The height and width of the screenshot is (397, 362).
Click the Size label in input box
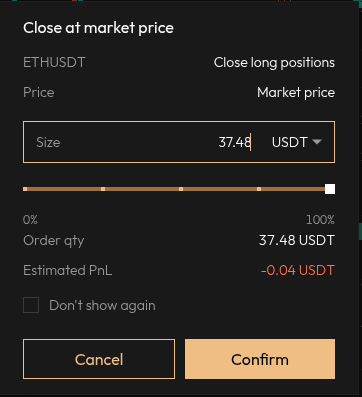click(48, 142)
